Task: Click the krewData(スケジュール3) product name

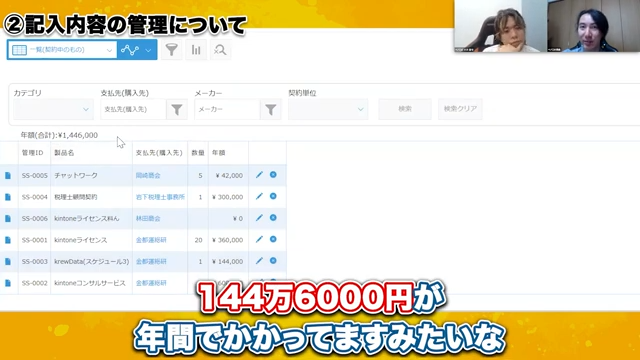Action: pos(91,262)
